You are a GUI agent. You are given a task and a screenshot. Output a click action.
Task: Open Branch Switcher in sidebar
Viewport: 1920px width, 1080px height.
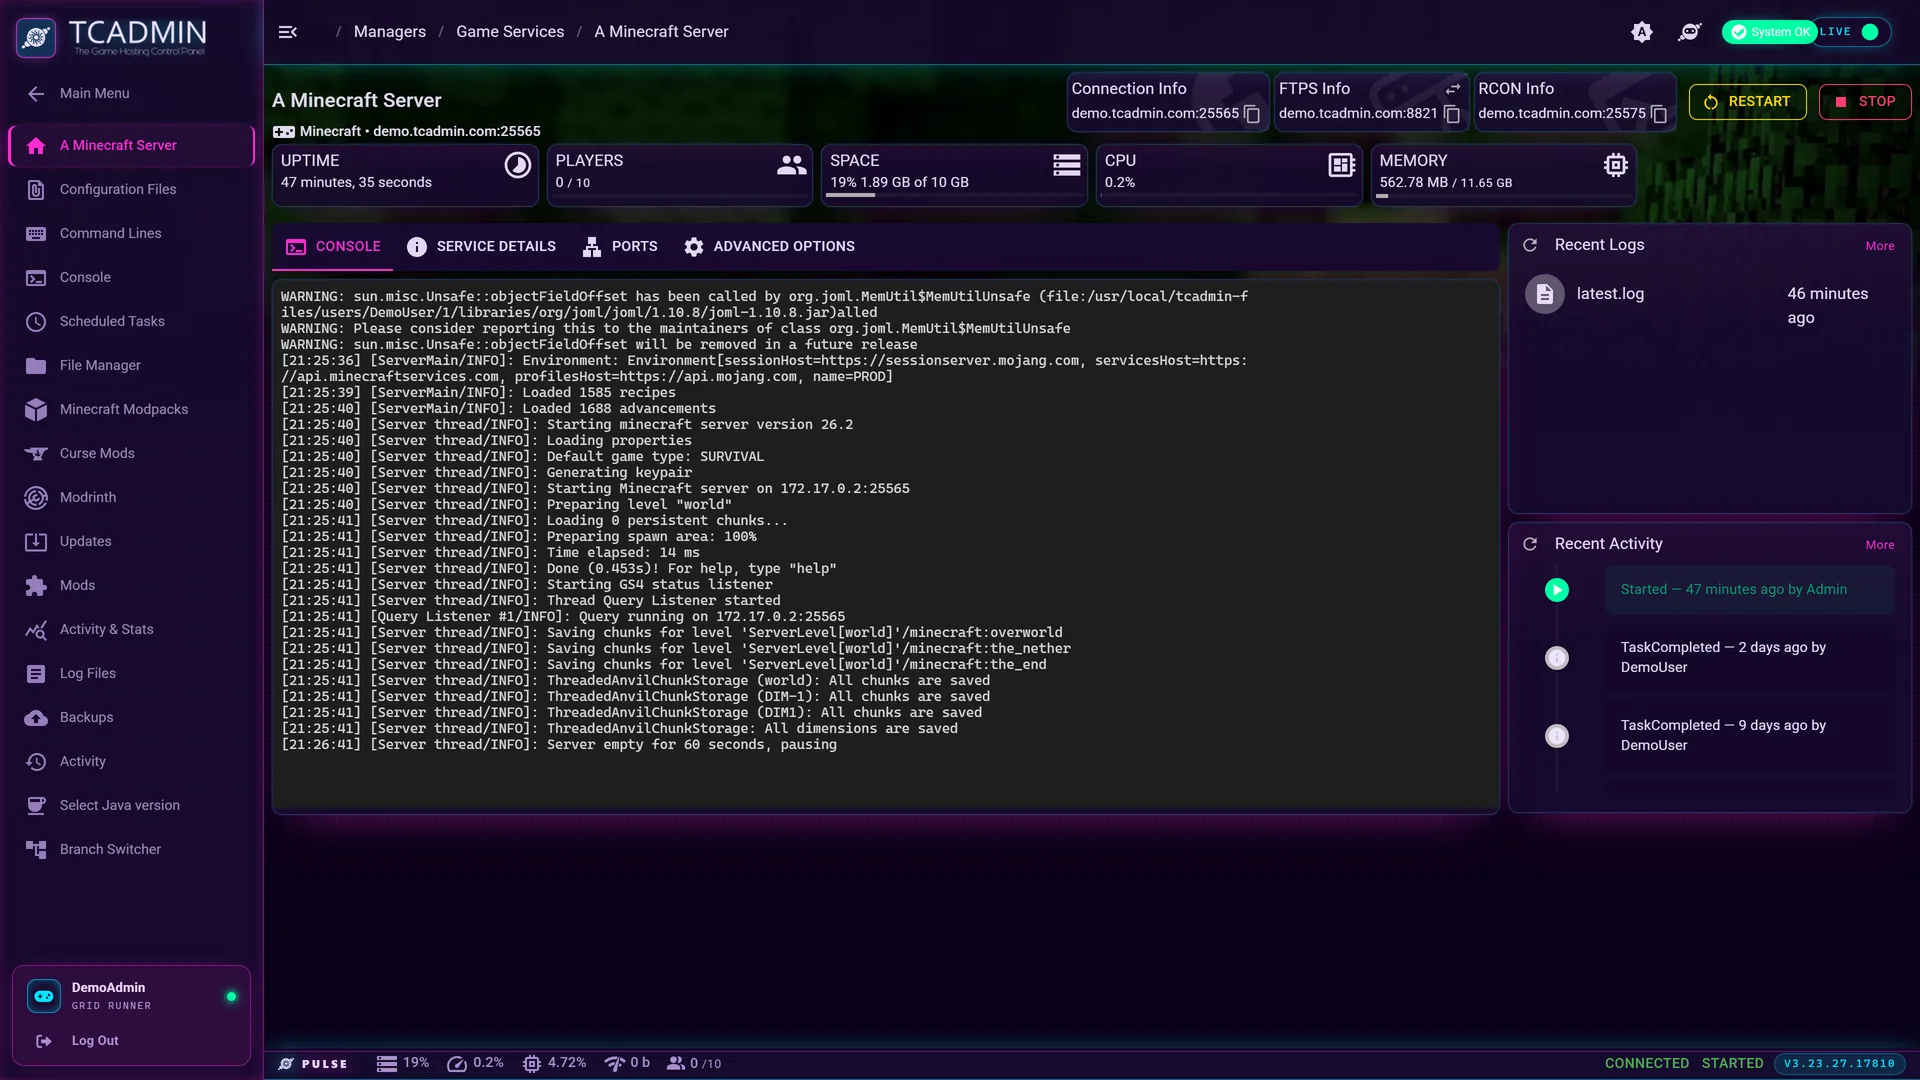pyautogui.click(x=132, y=850)
